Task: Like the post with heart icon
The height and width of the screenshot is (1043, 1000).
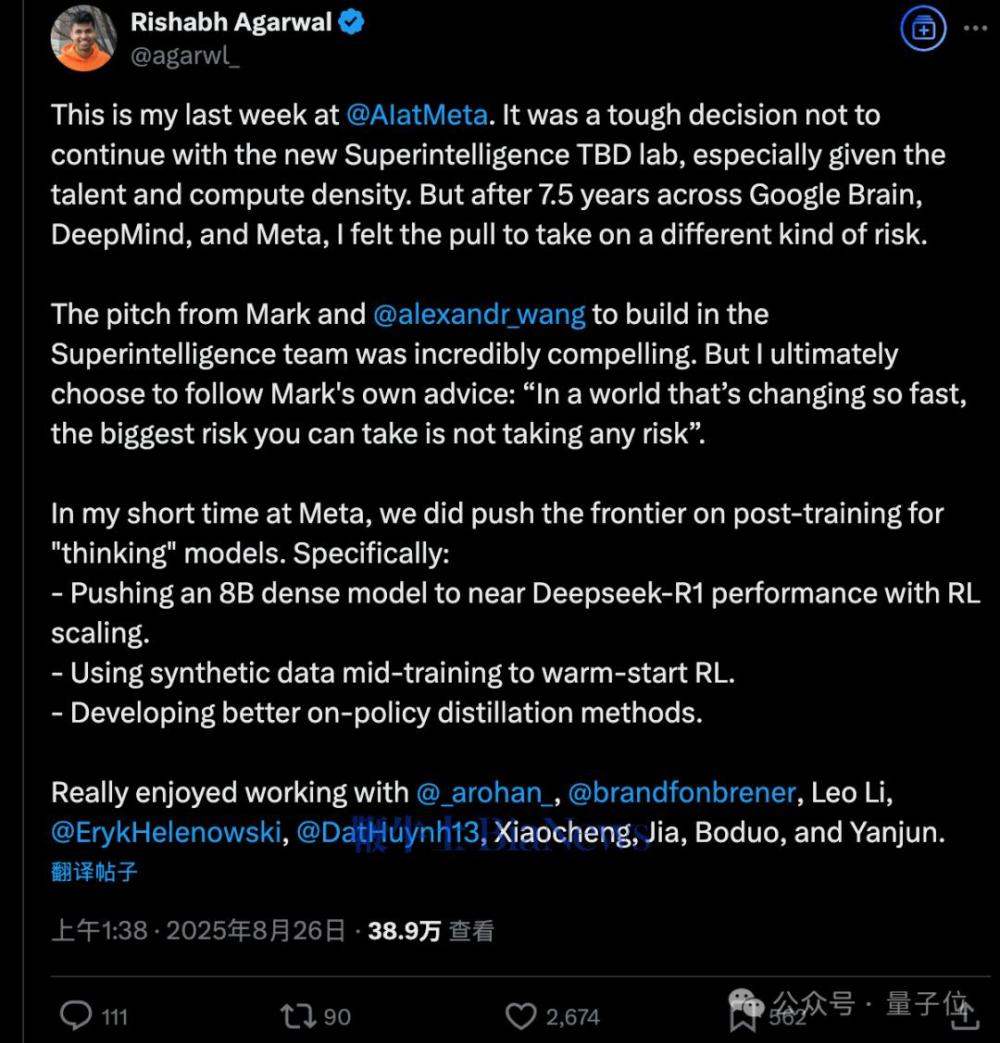Action: [520, 1016]
